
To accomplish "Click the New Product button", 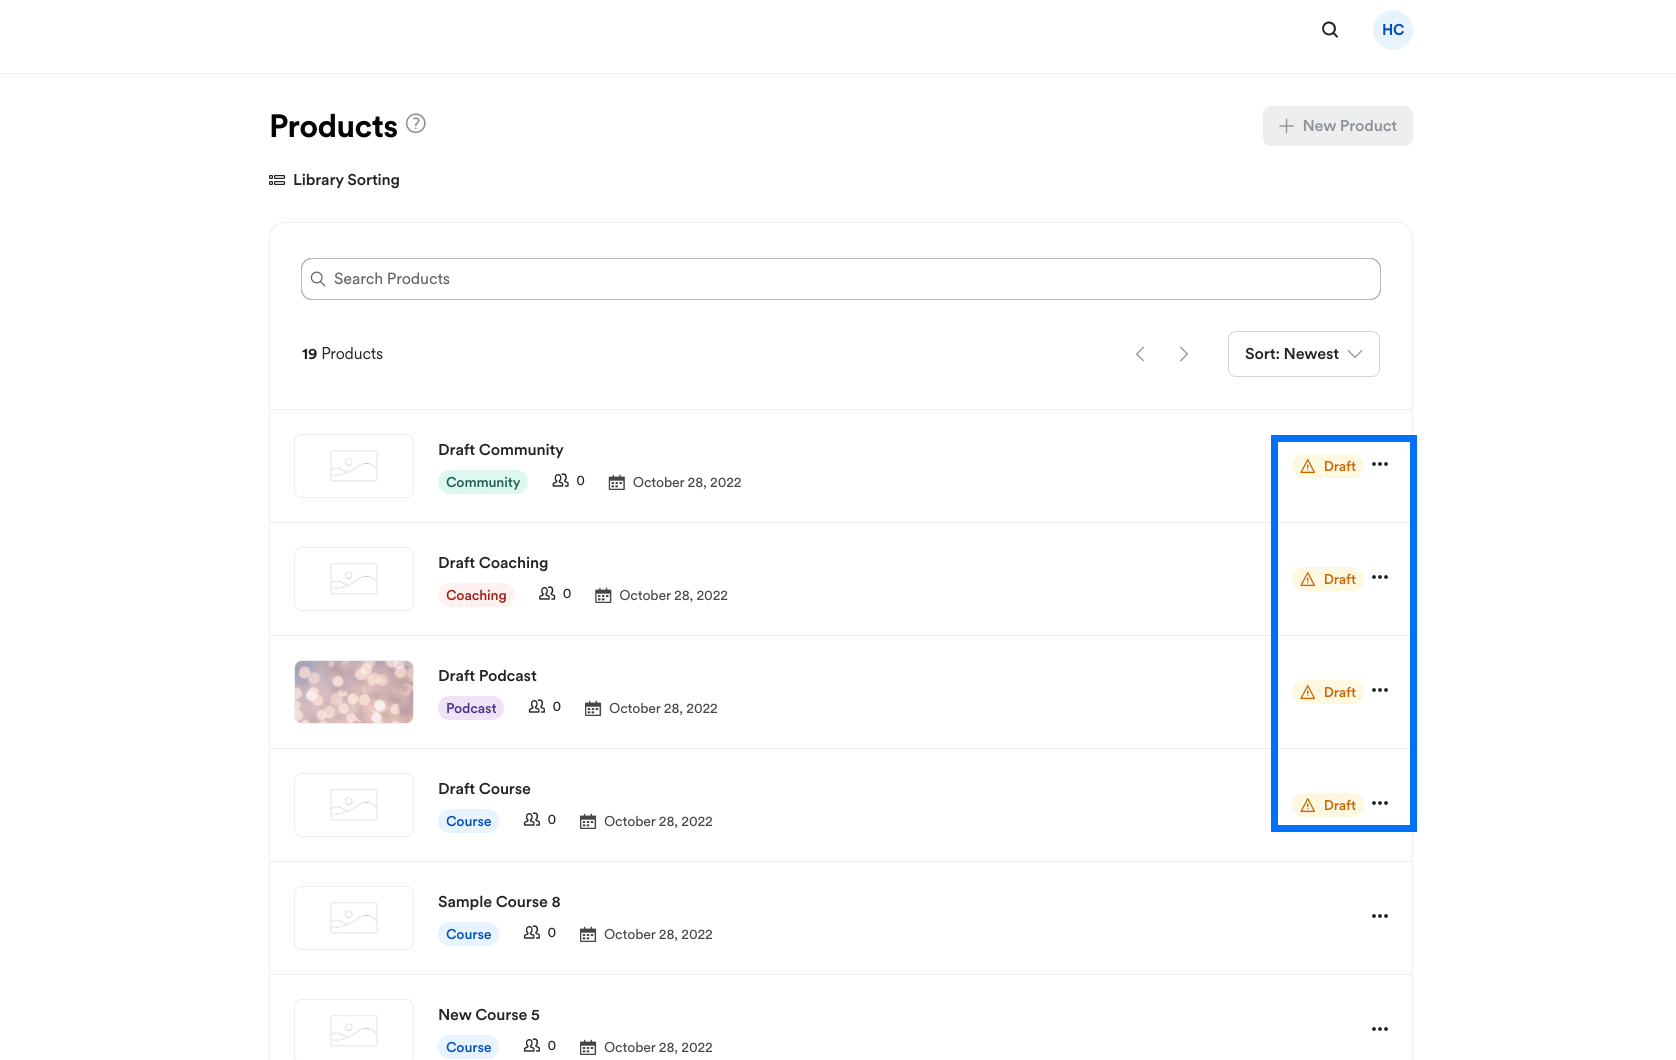I will tap(1337, 126).
